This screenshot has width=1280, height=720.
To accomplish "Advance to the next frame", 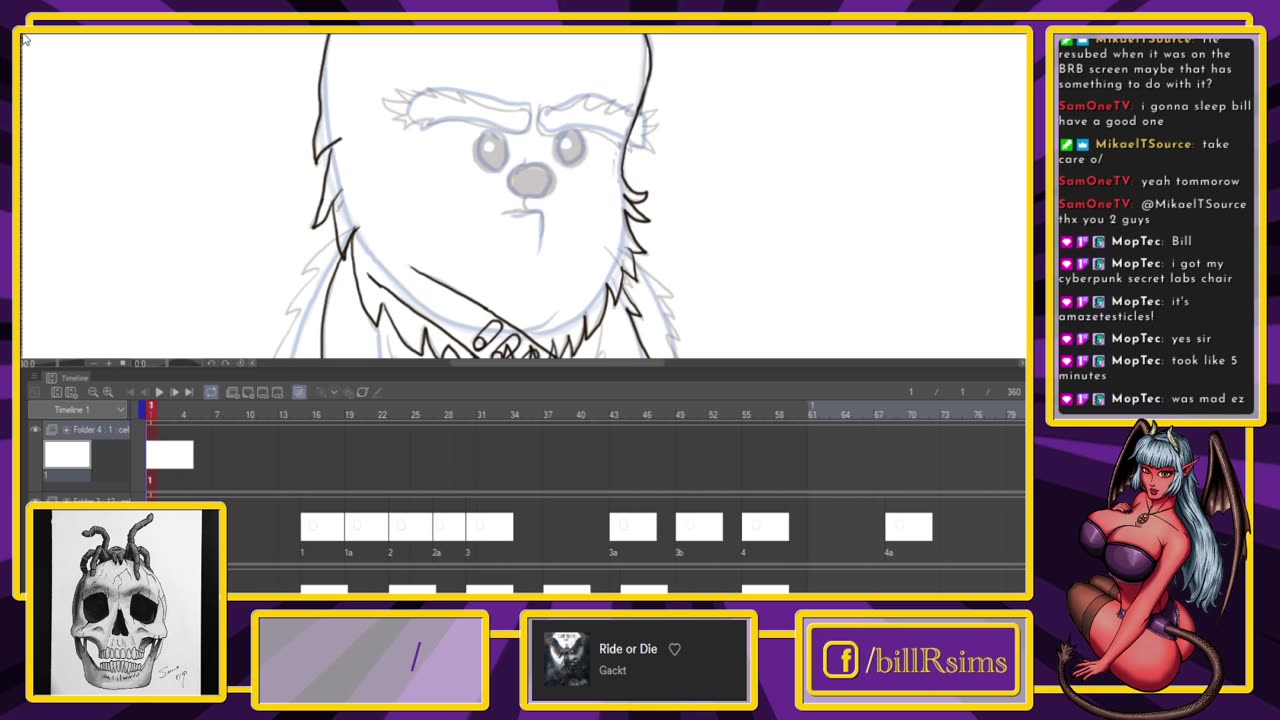I will tap(174, 392).
